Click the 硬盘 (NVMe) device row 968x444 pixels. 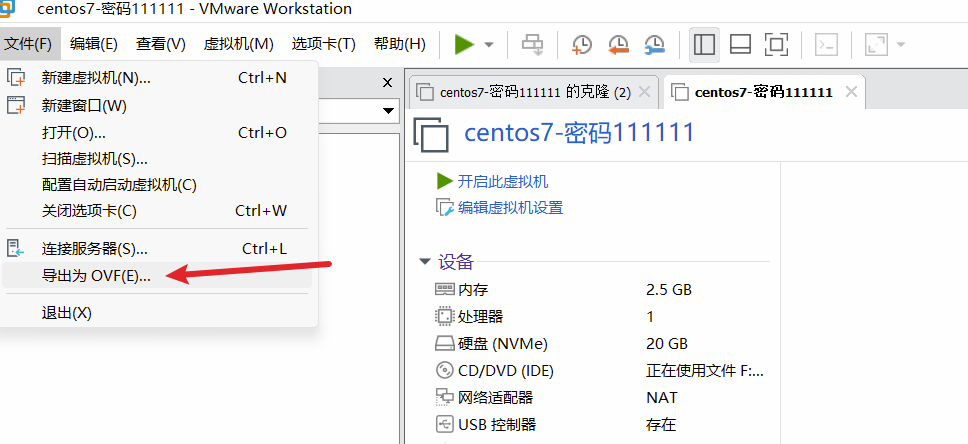tap(602, 343)
